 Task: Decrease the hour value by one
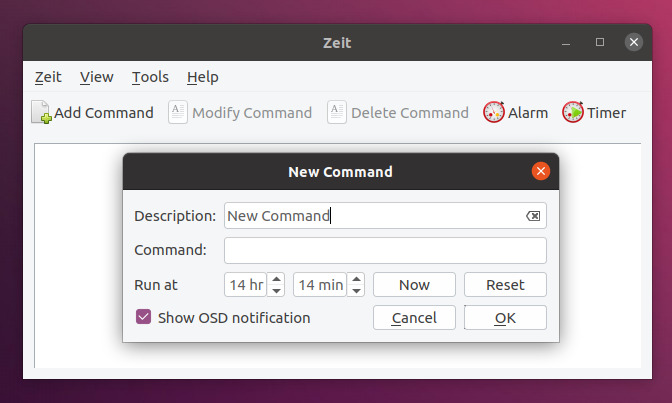click(277, 291)
